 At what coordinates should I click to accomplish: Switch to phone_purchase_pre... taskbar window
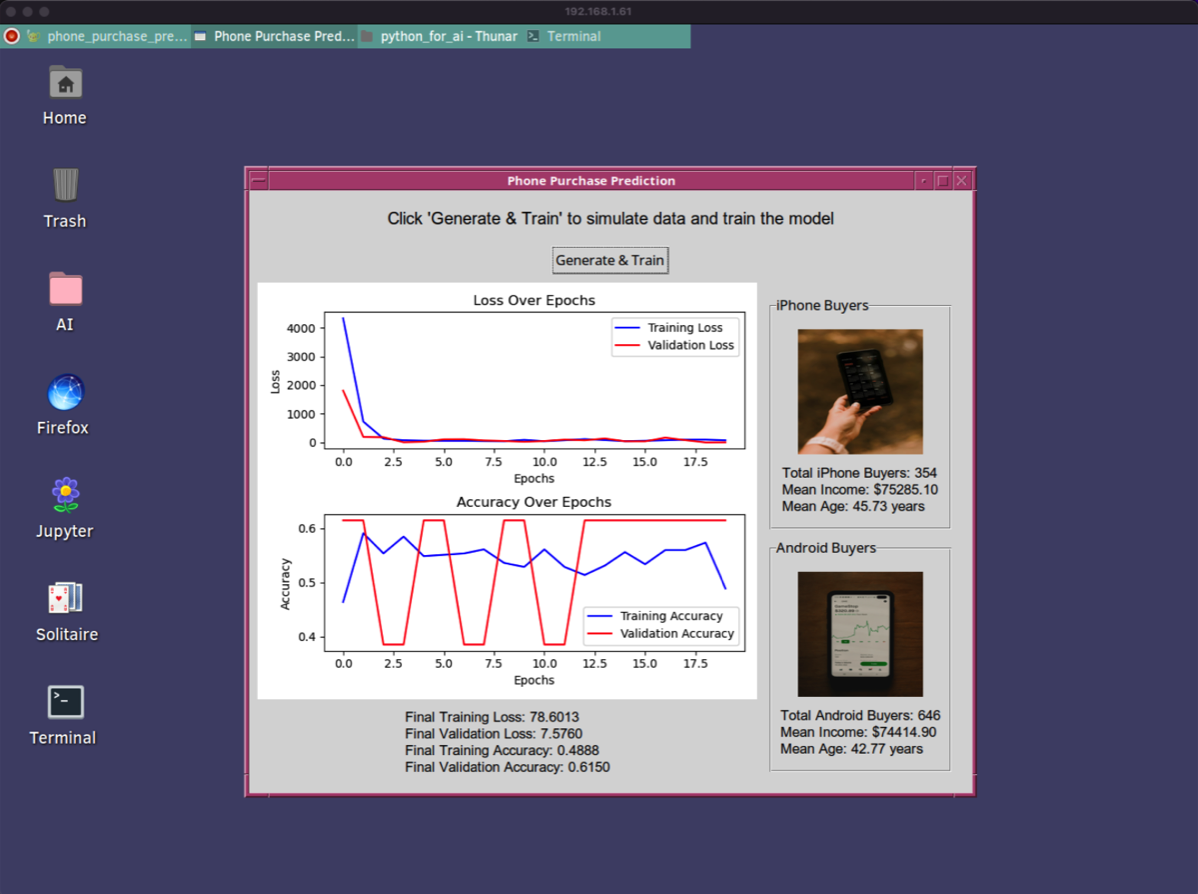click(108, 36)
